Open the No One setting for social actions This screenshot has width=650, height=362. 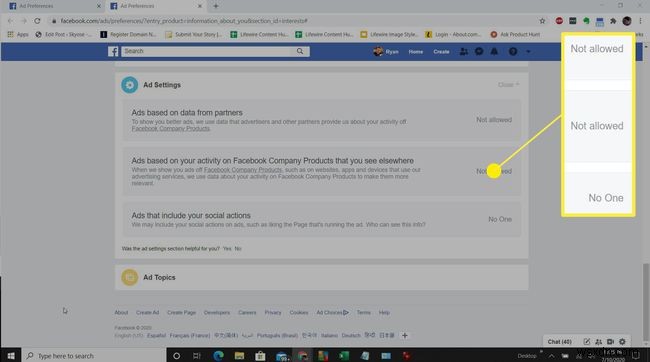click(x=500, y=219)
